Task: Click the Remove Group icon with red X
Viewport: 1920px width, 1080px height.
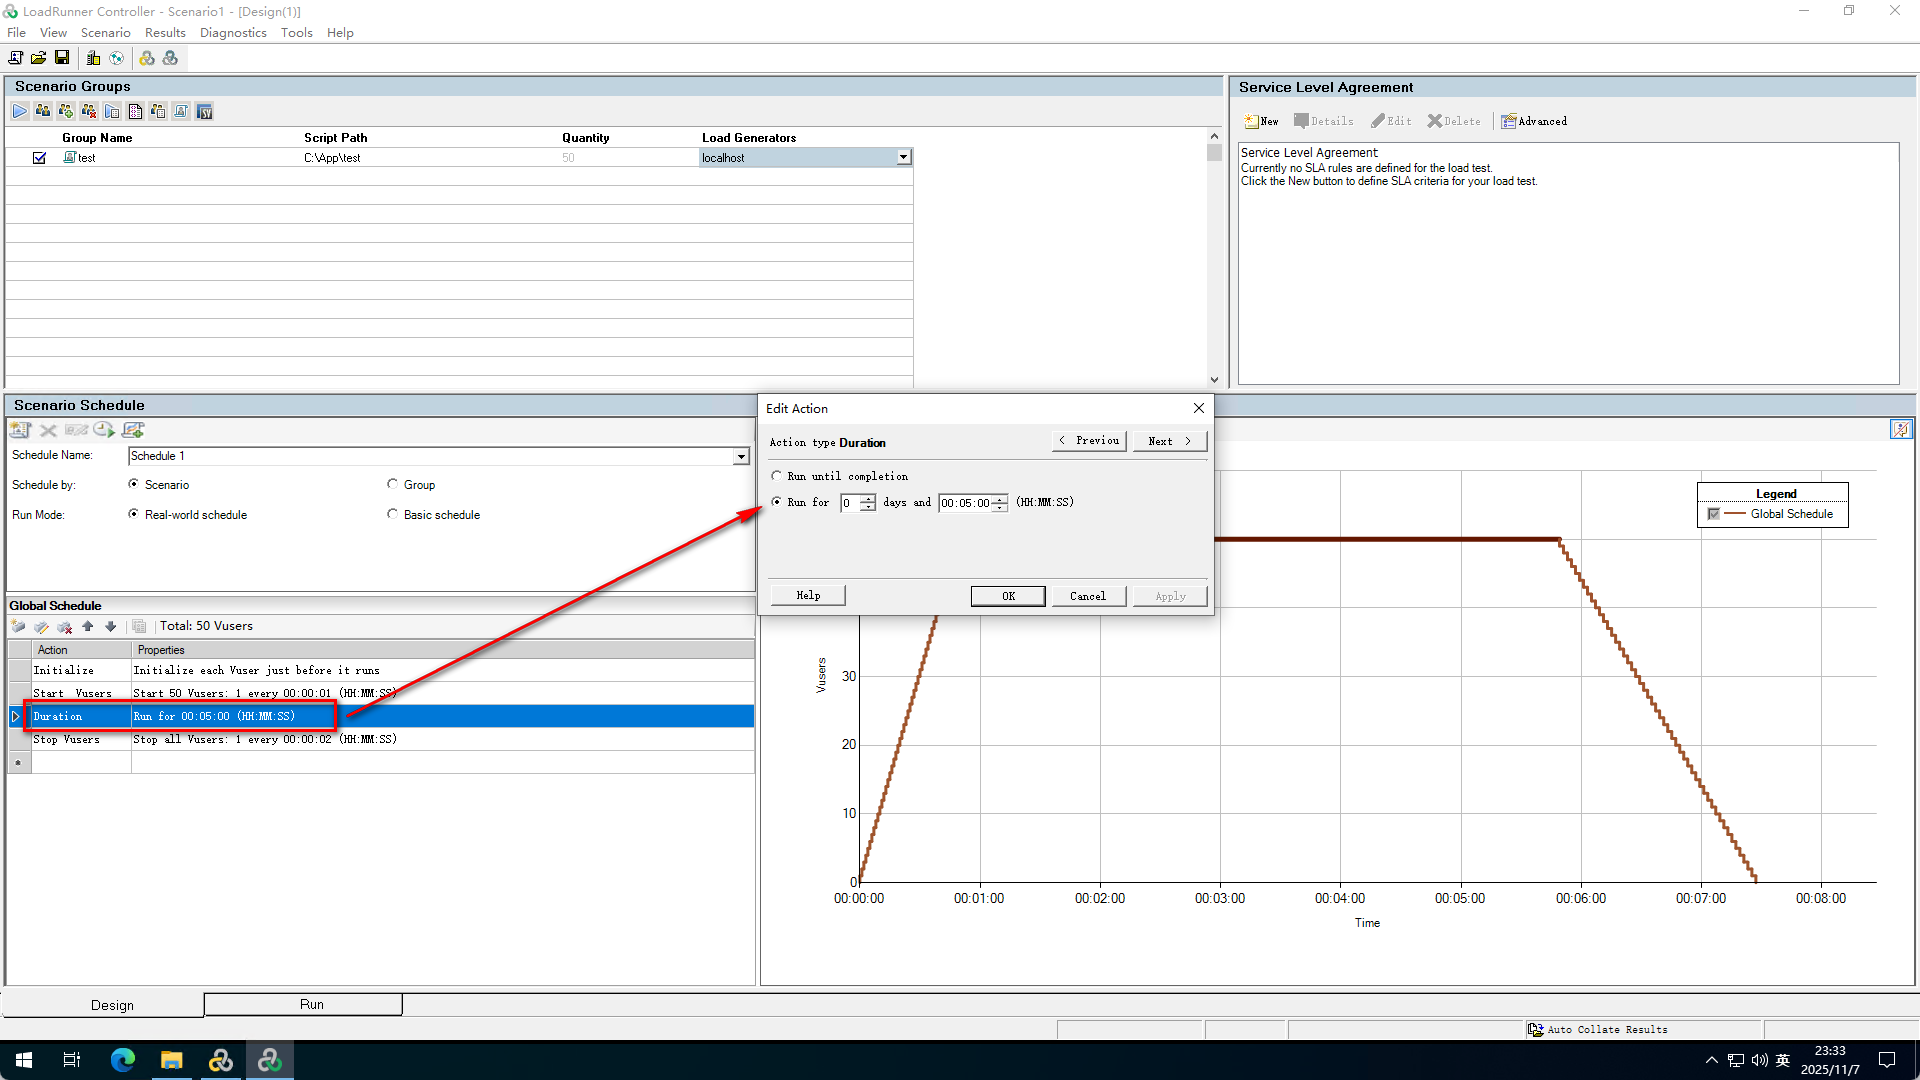Action: pos(89,111)
